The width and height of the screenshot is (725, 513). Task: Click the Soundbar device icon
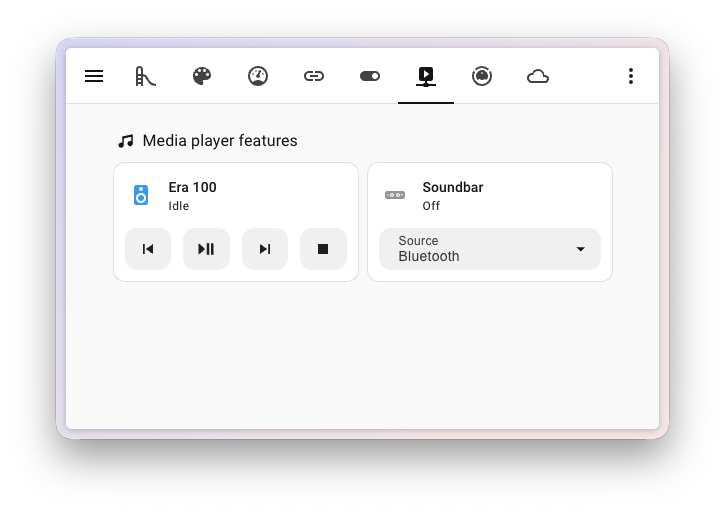[x=395, y=195]
